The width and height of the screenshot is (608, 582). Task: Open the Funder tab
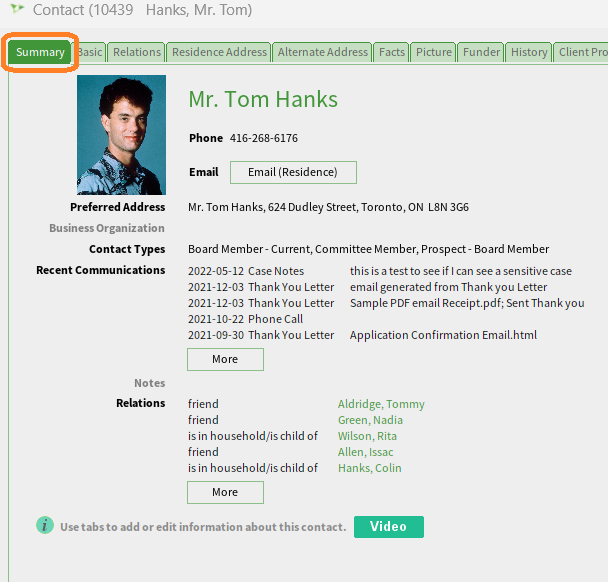[481, 52]
